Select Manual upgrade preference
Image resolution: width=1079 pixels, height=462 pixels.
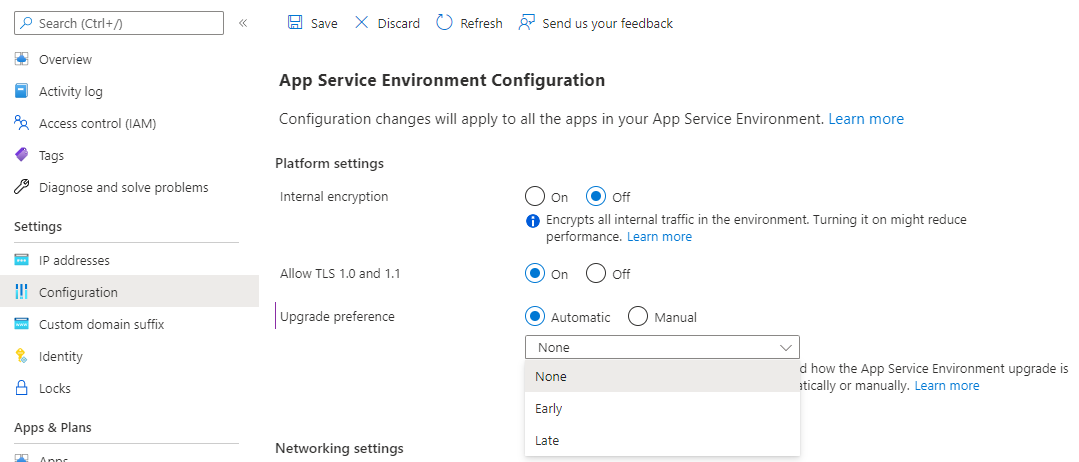638,317
